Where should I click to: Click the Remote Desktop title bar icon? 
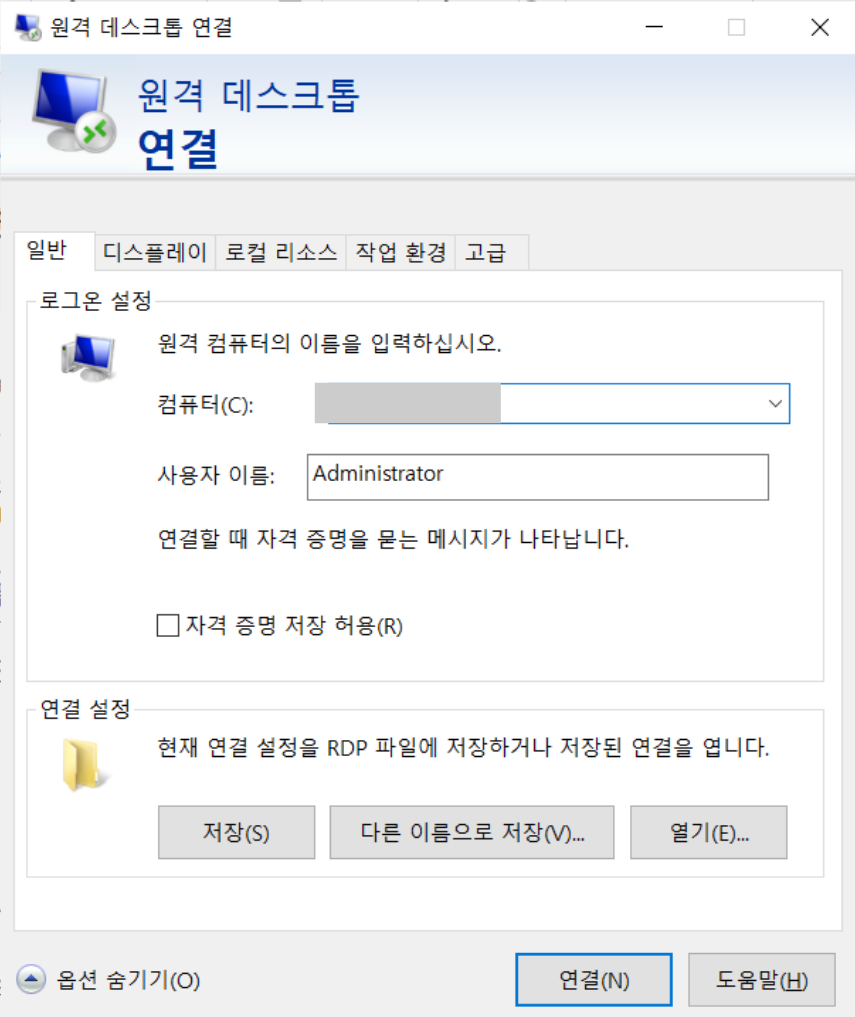pyautogui.click(x=28, y=27)
